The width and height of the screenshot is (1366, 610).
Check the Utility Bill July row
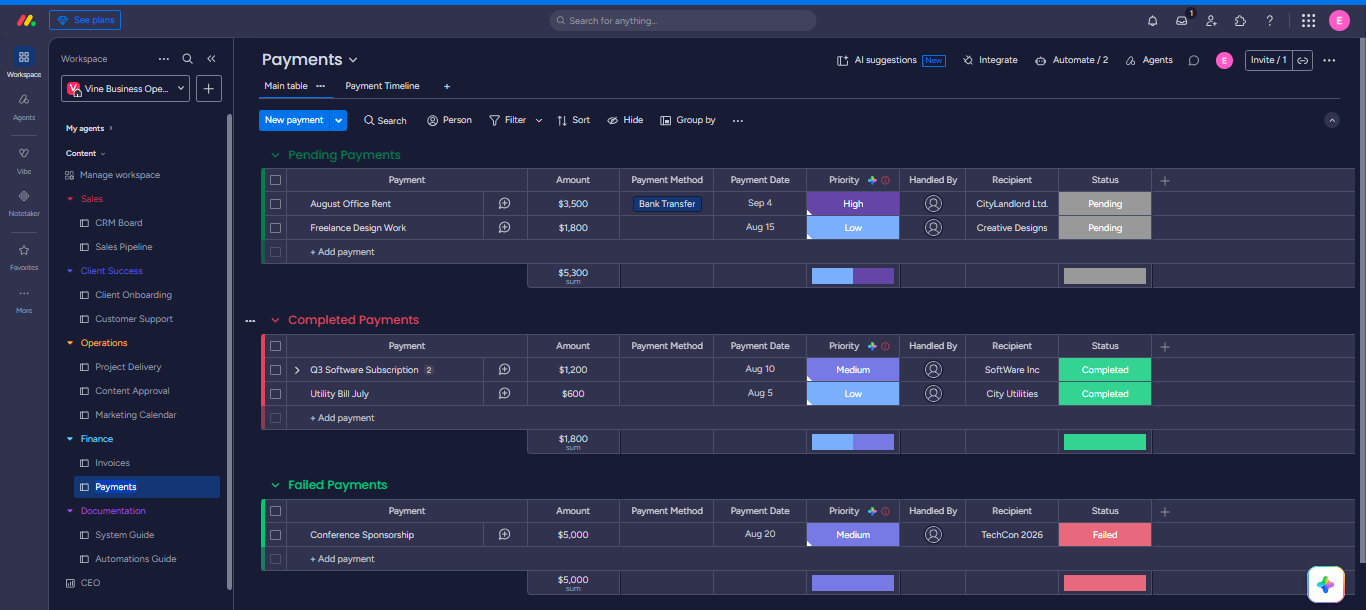point(276,394)
